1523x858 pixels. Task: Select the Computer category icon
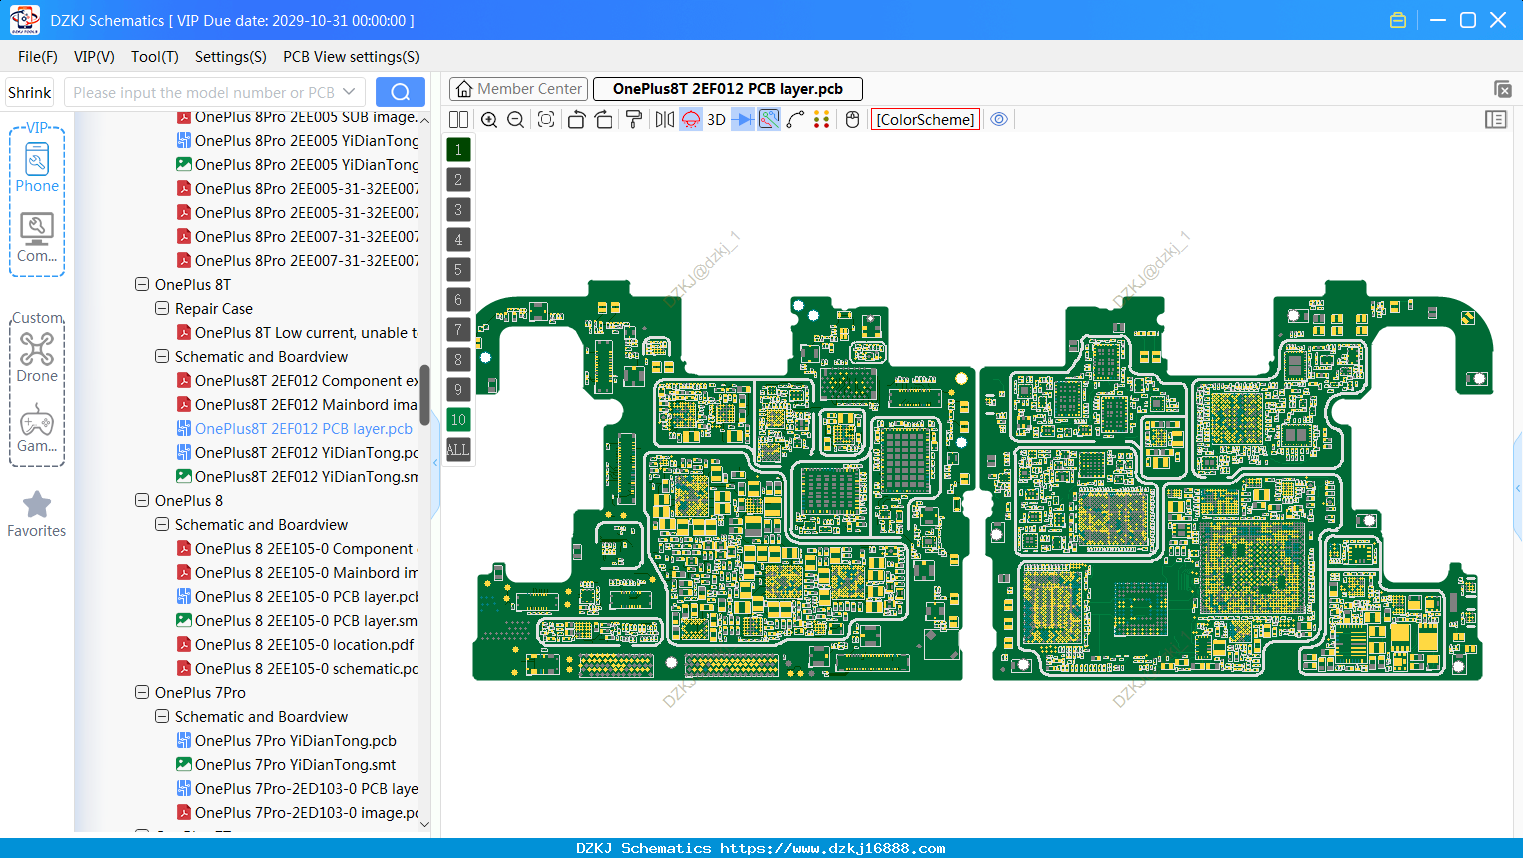(x=37, y=238)
